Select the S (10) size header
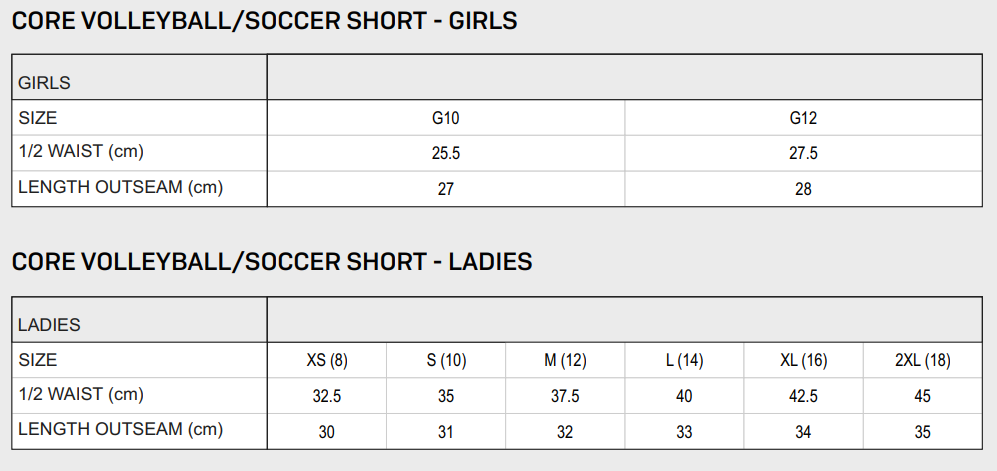 [x=446, y=361]
